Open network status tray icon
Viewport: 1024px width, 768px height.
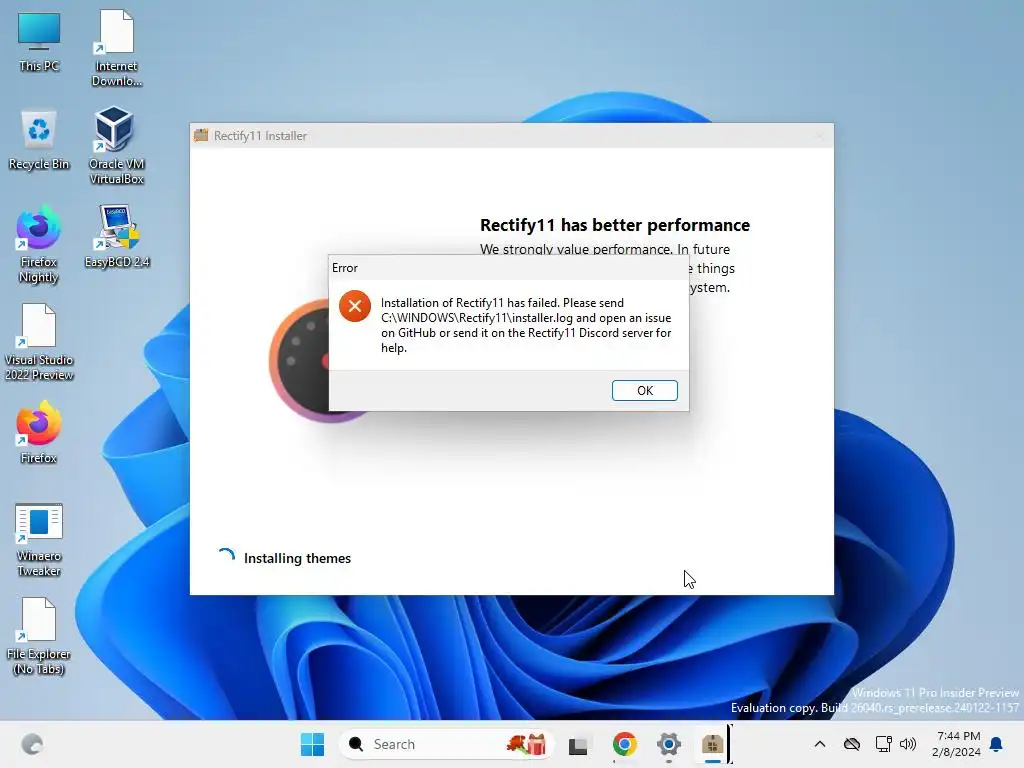click(x=884, y=744)
